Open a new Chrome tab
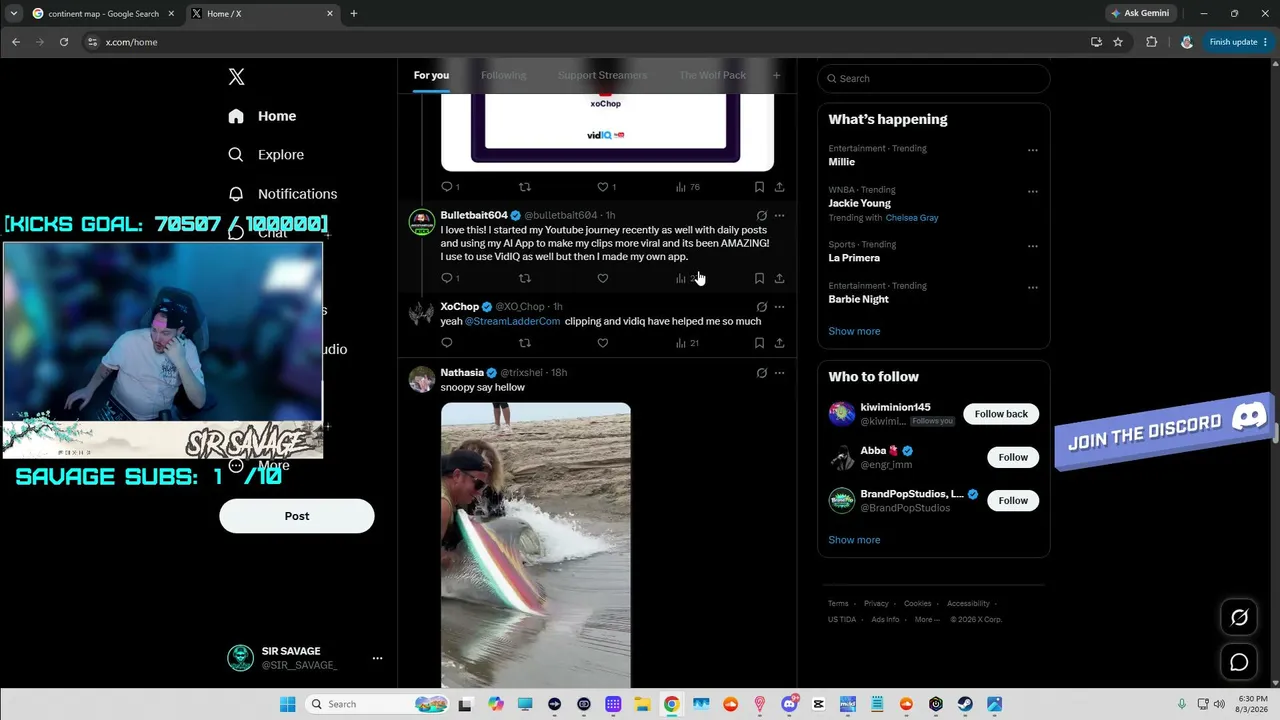Viewport: 1280px width, 720px height. (x=353, y=14)
